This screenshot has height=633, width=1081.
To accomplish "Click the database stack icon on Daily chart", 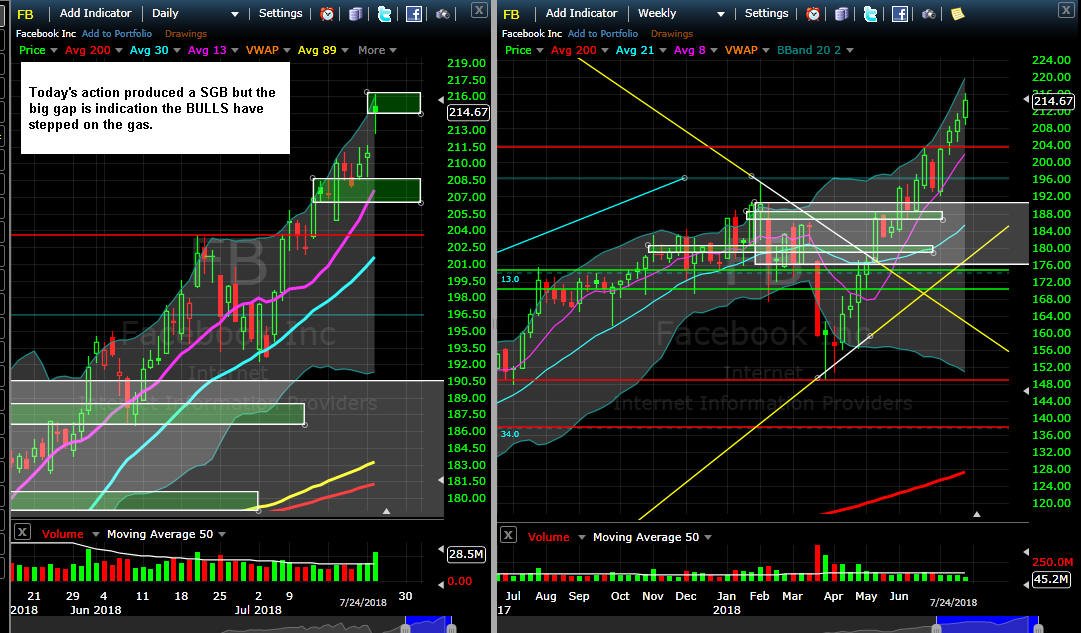I will (x=356, y=14).
